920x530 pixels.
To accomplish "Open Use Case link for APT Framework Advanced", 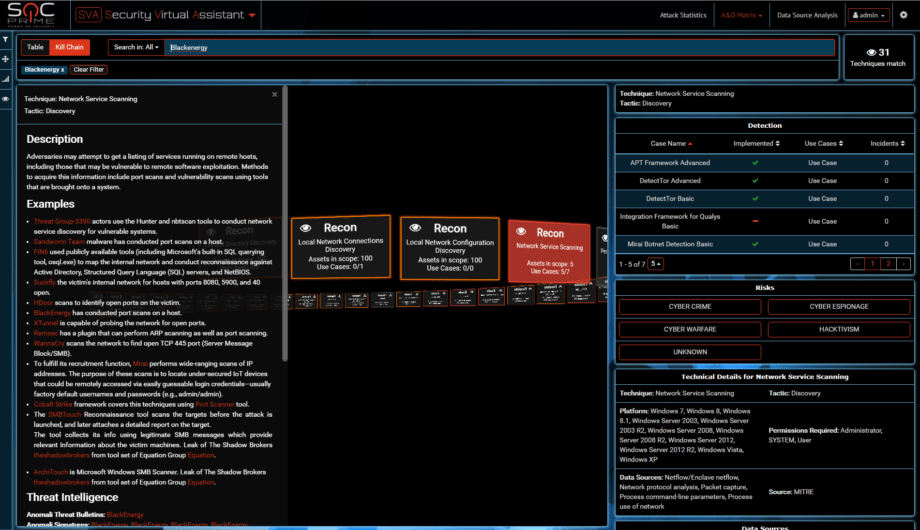I will 822,163.
